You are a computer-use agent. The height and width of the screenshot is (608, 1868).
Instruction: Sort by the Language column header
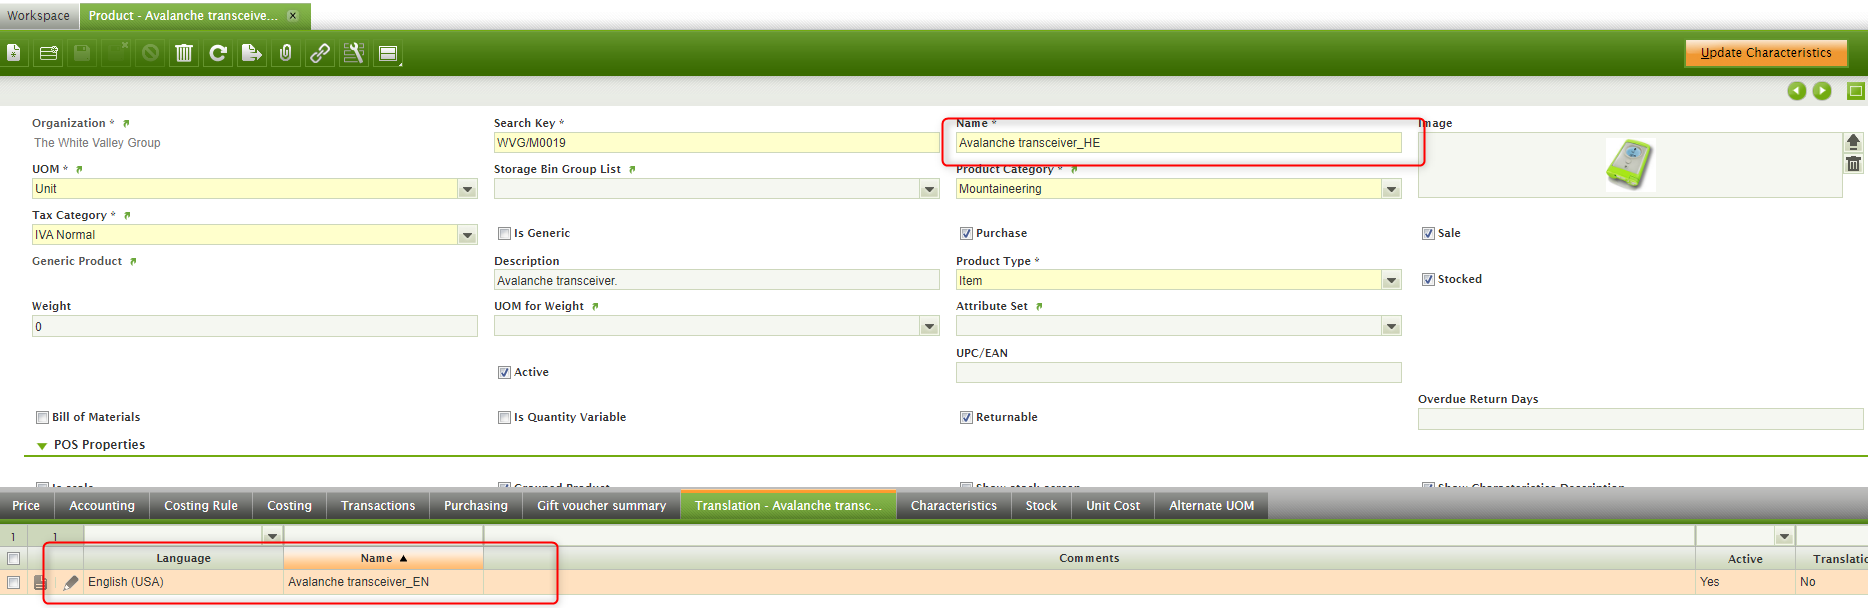point(183,558)
